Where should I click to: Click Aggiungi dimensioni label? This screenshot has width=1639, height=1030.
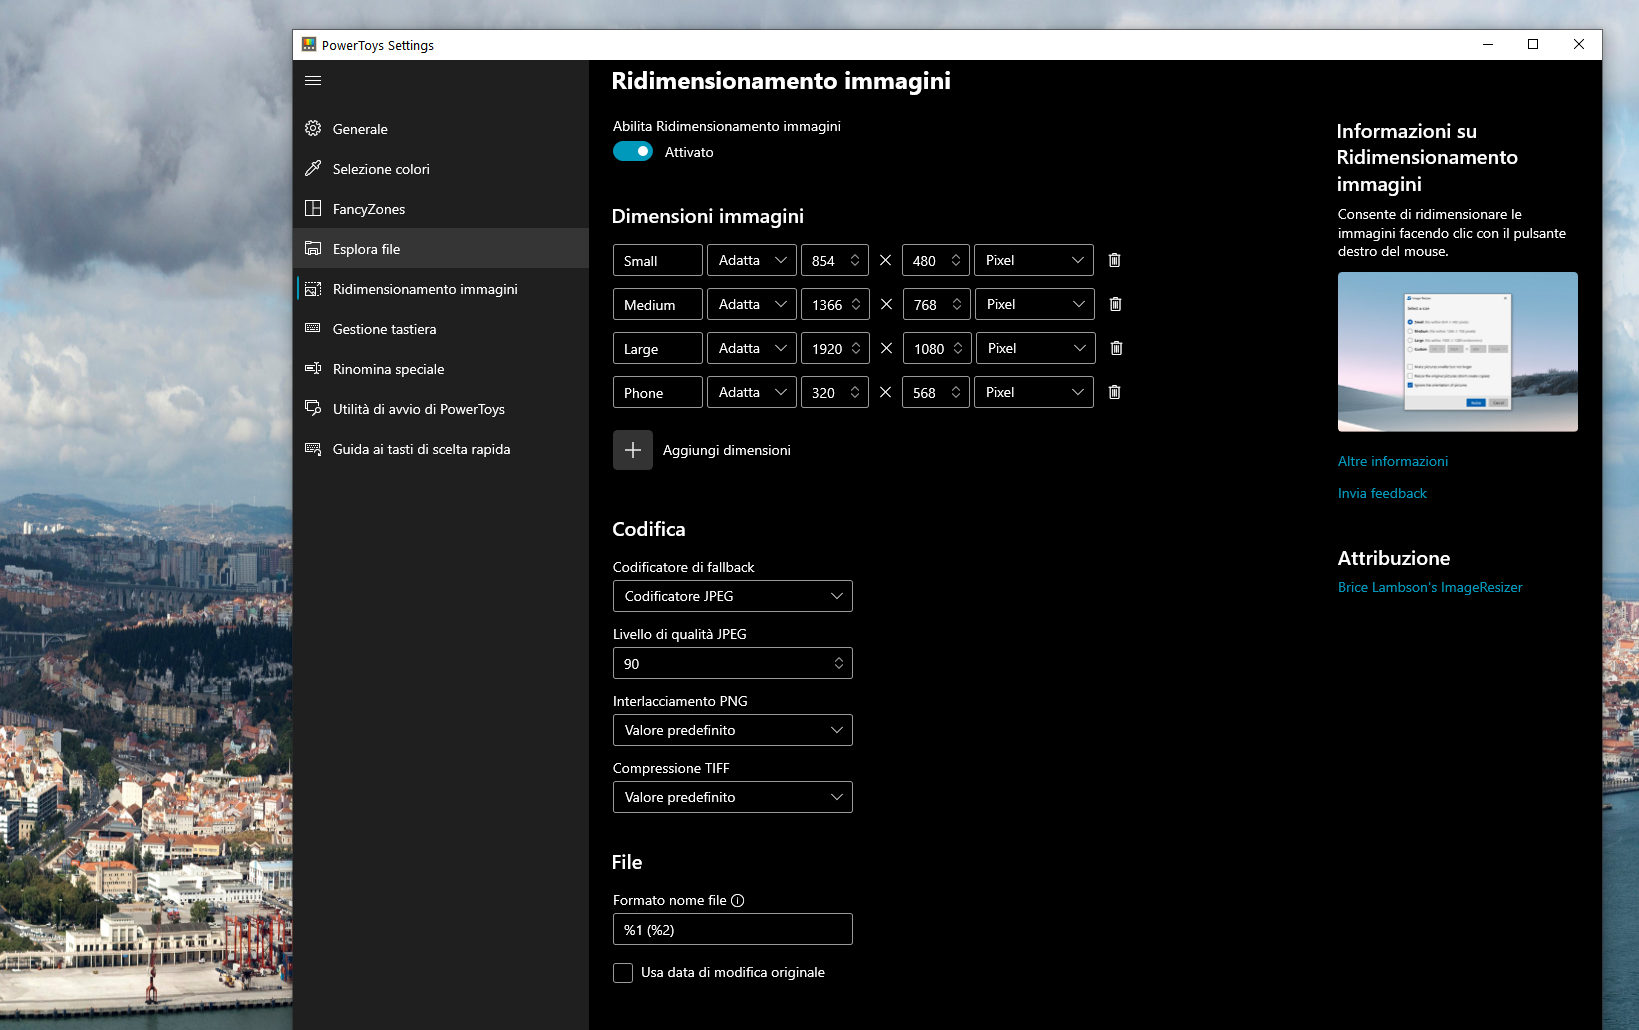(727, 450)
